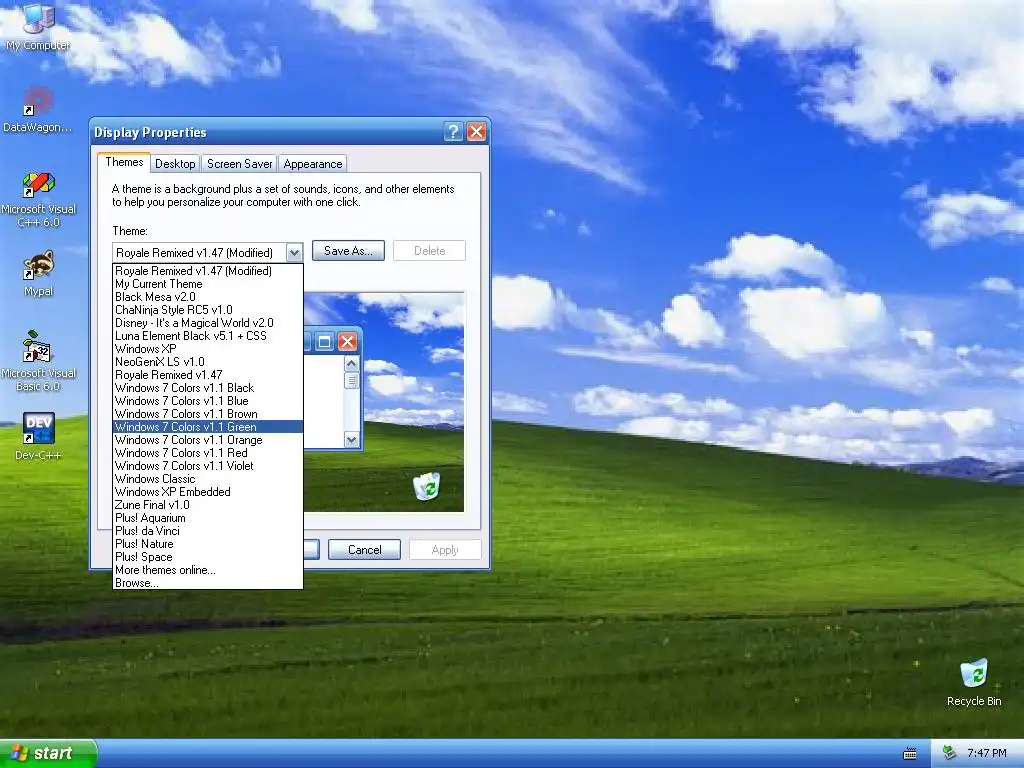This screenshot has height=768, width=1024.
Task: Choose My Current Theme option
Action: pyautogui.click(x=208, y=283)
